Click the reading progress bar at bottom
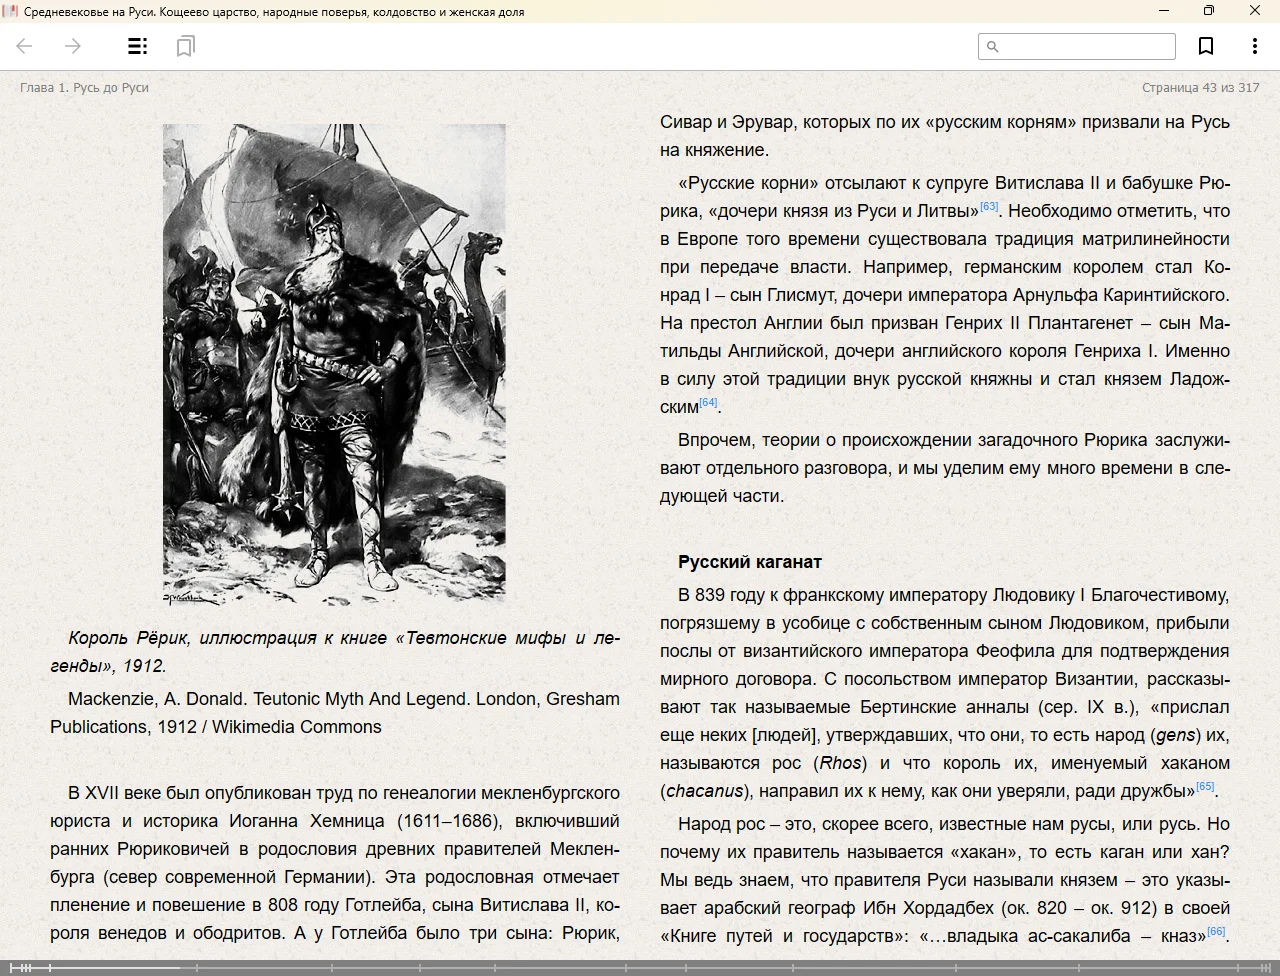The width and height of the screenshot is (1280, 976). point(640,968)
